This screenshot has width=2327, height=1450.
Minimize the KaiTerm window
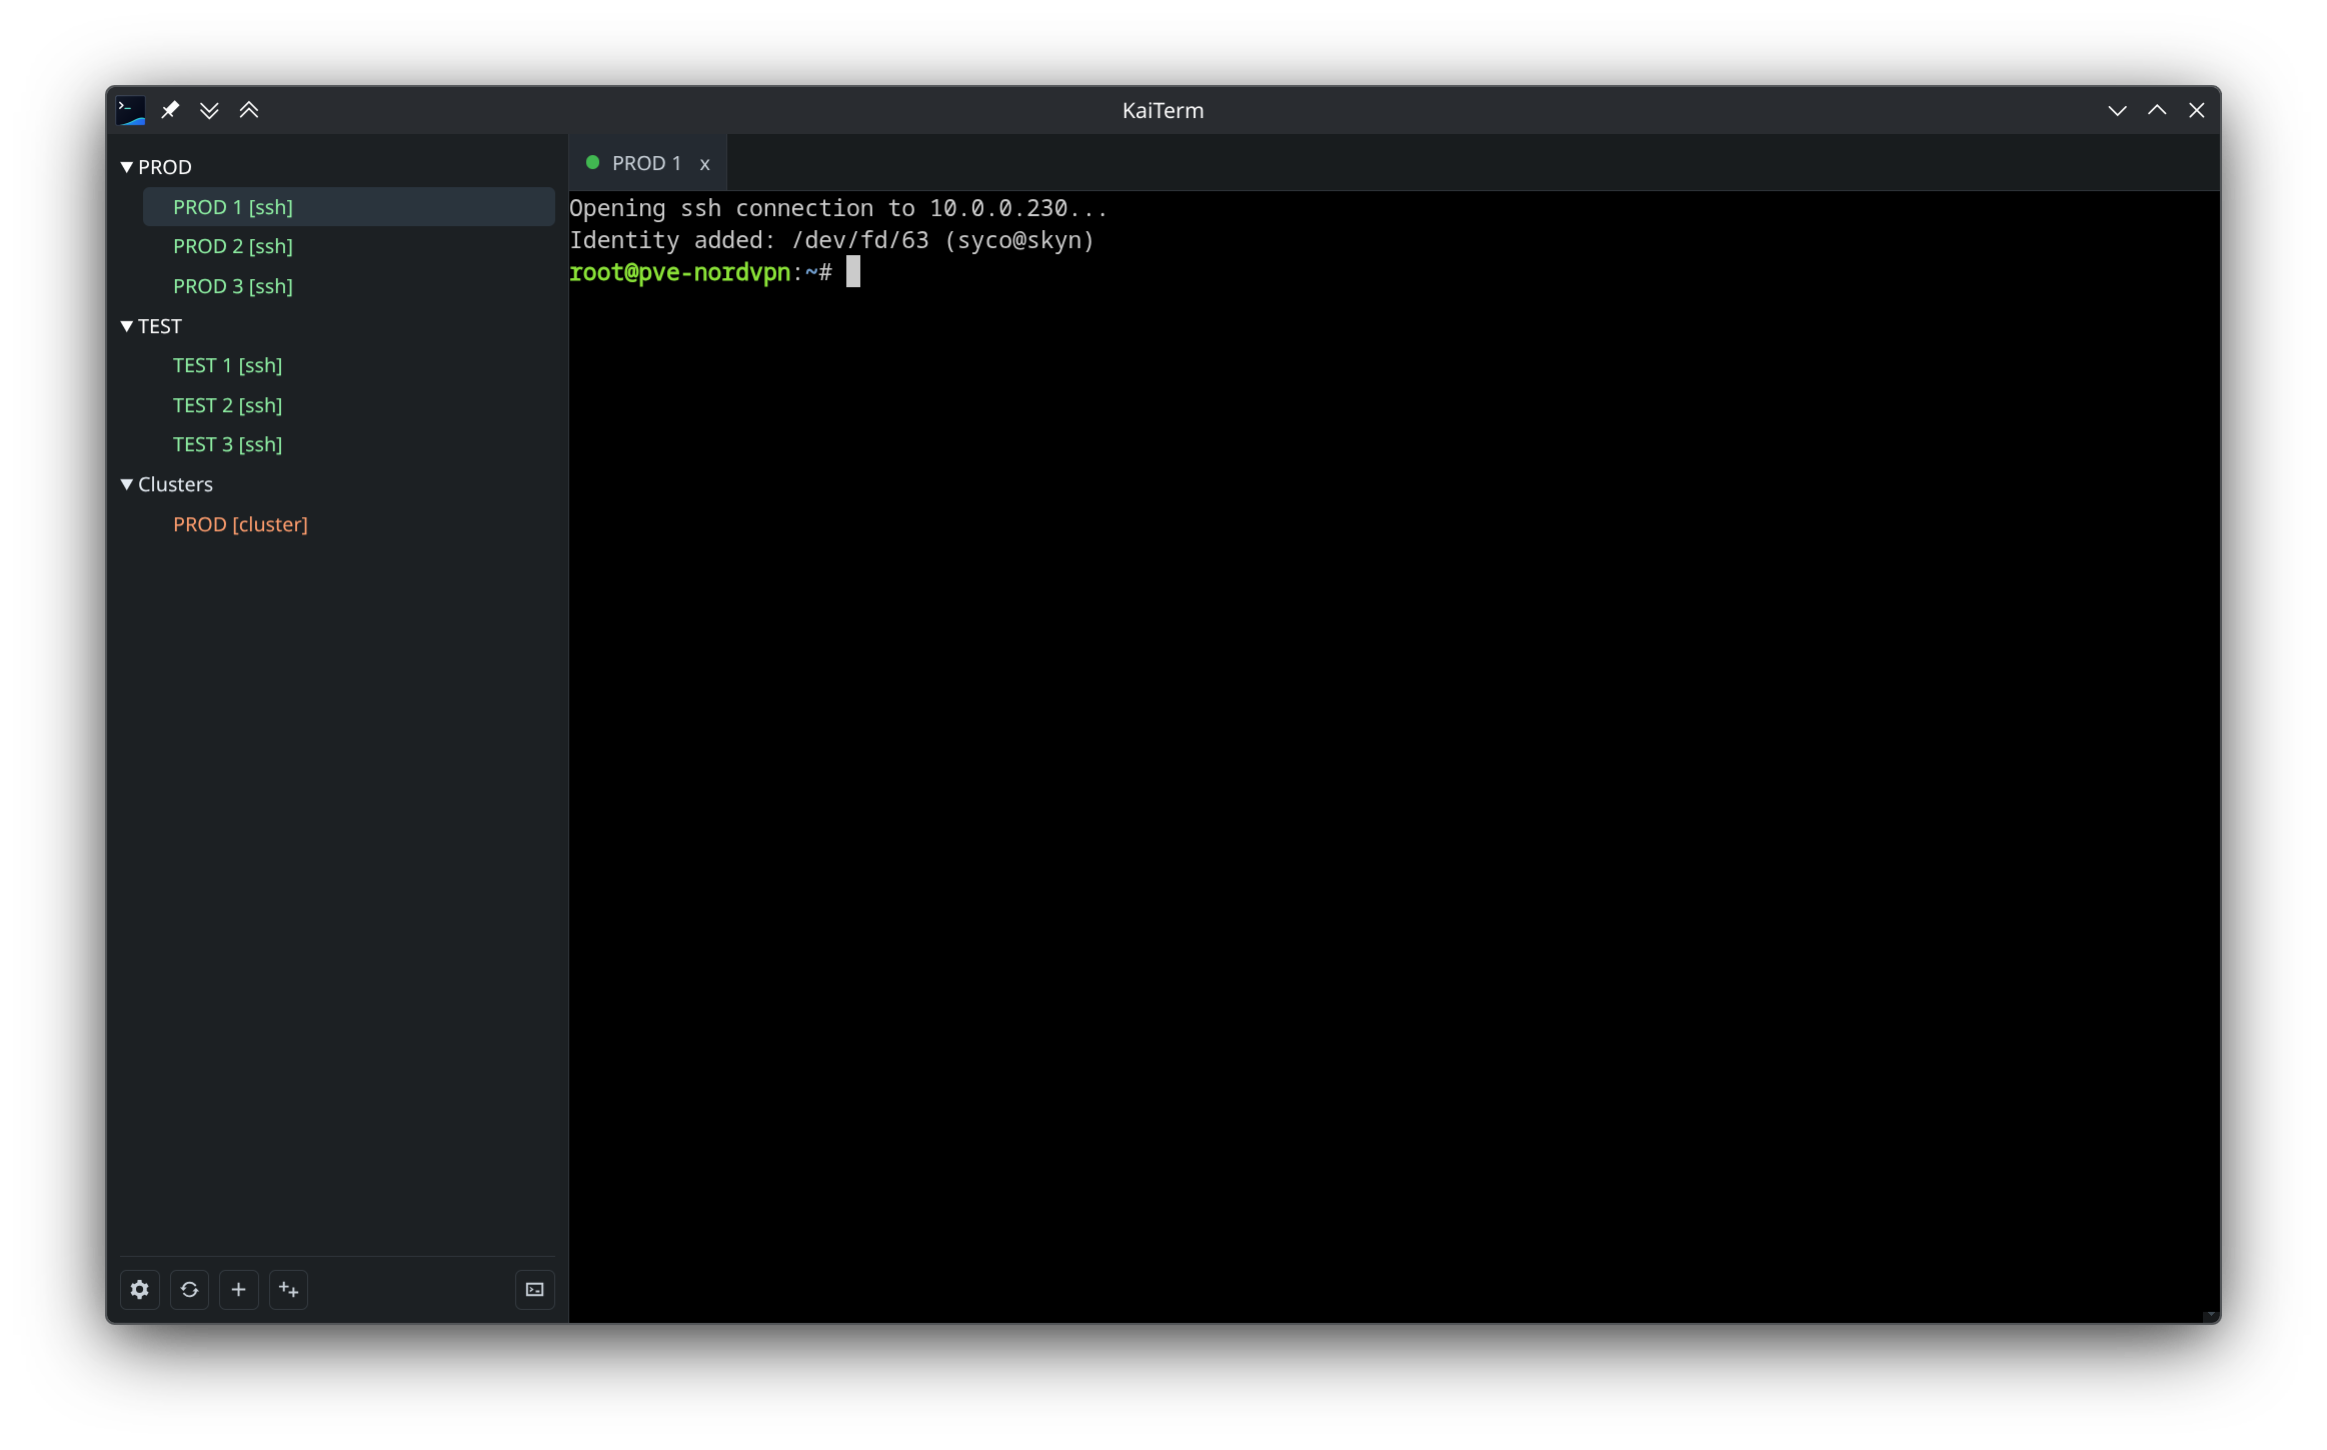(x=2117, y=110)
